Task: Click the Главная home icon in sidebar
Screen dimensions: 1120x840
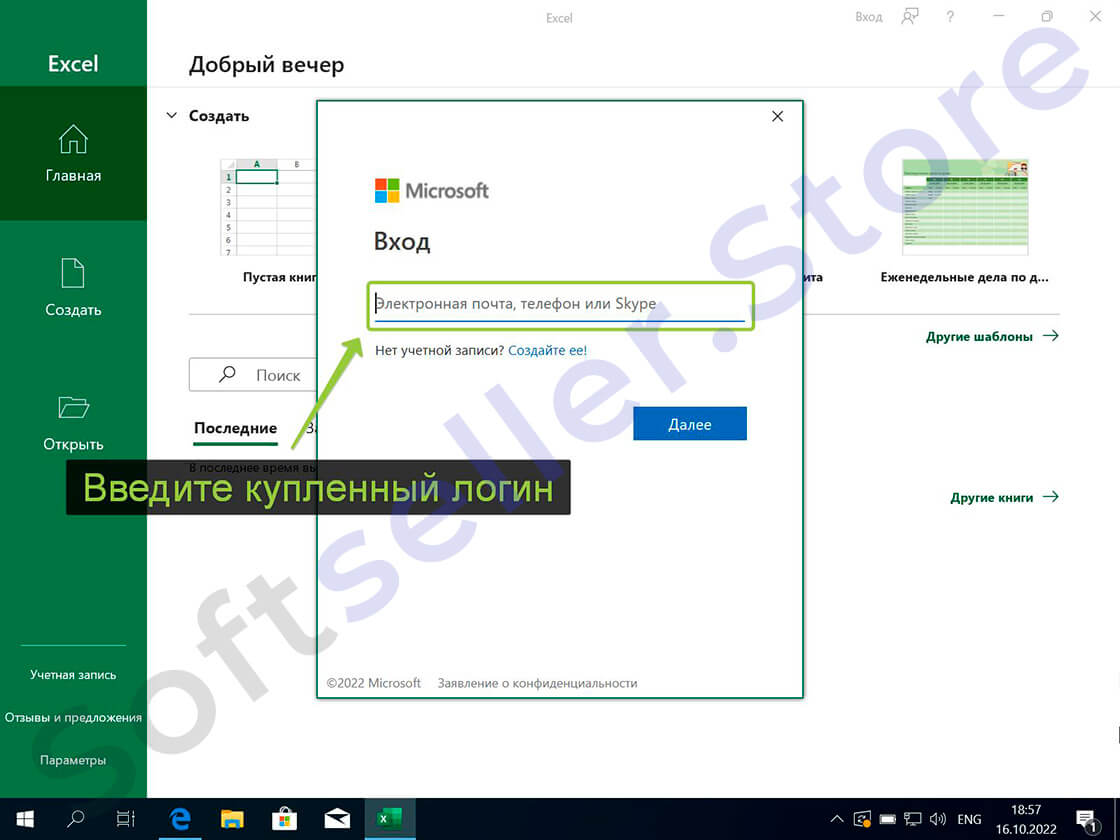Action: [73, 140]
